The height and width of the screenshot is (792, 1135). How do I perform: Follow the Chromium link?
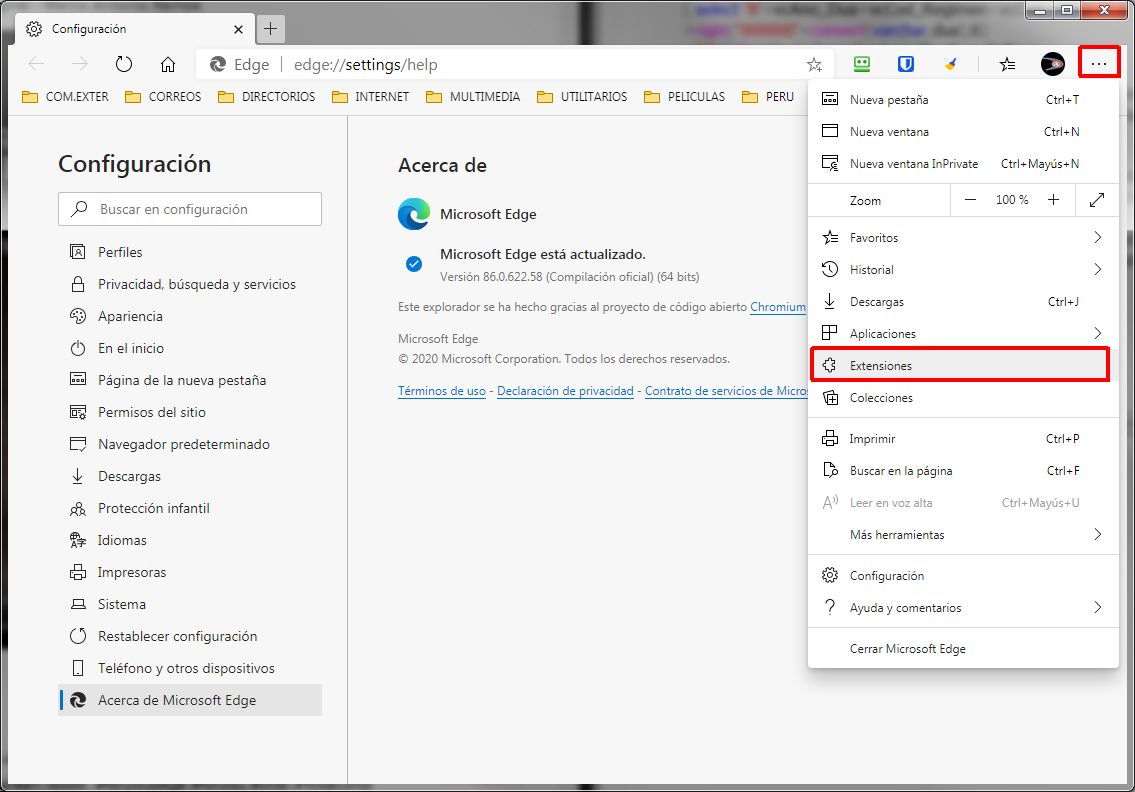tap(778, 307)
